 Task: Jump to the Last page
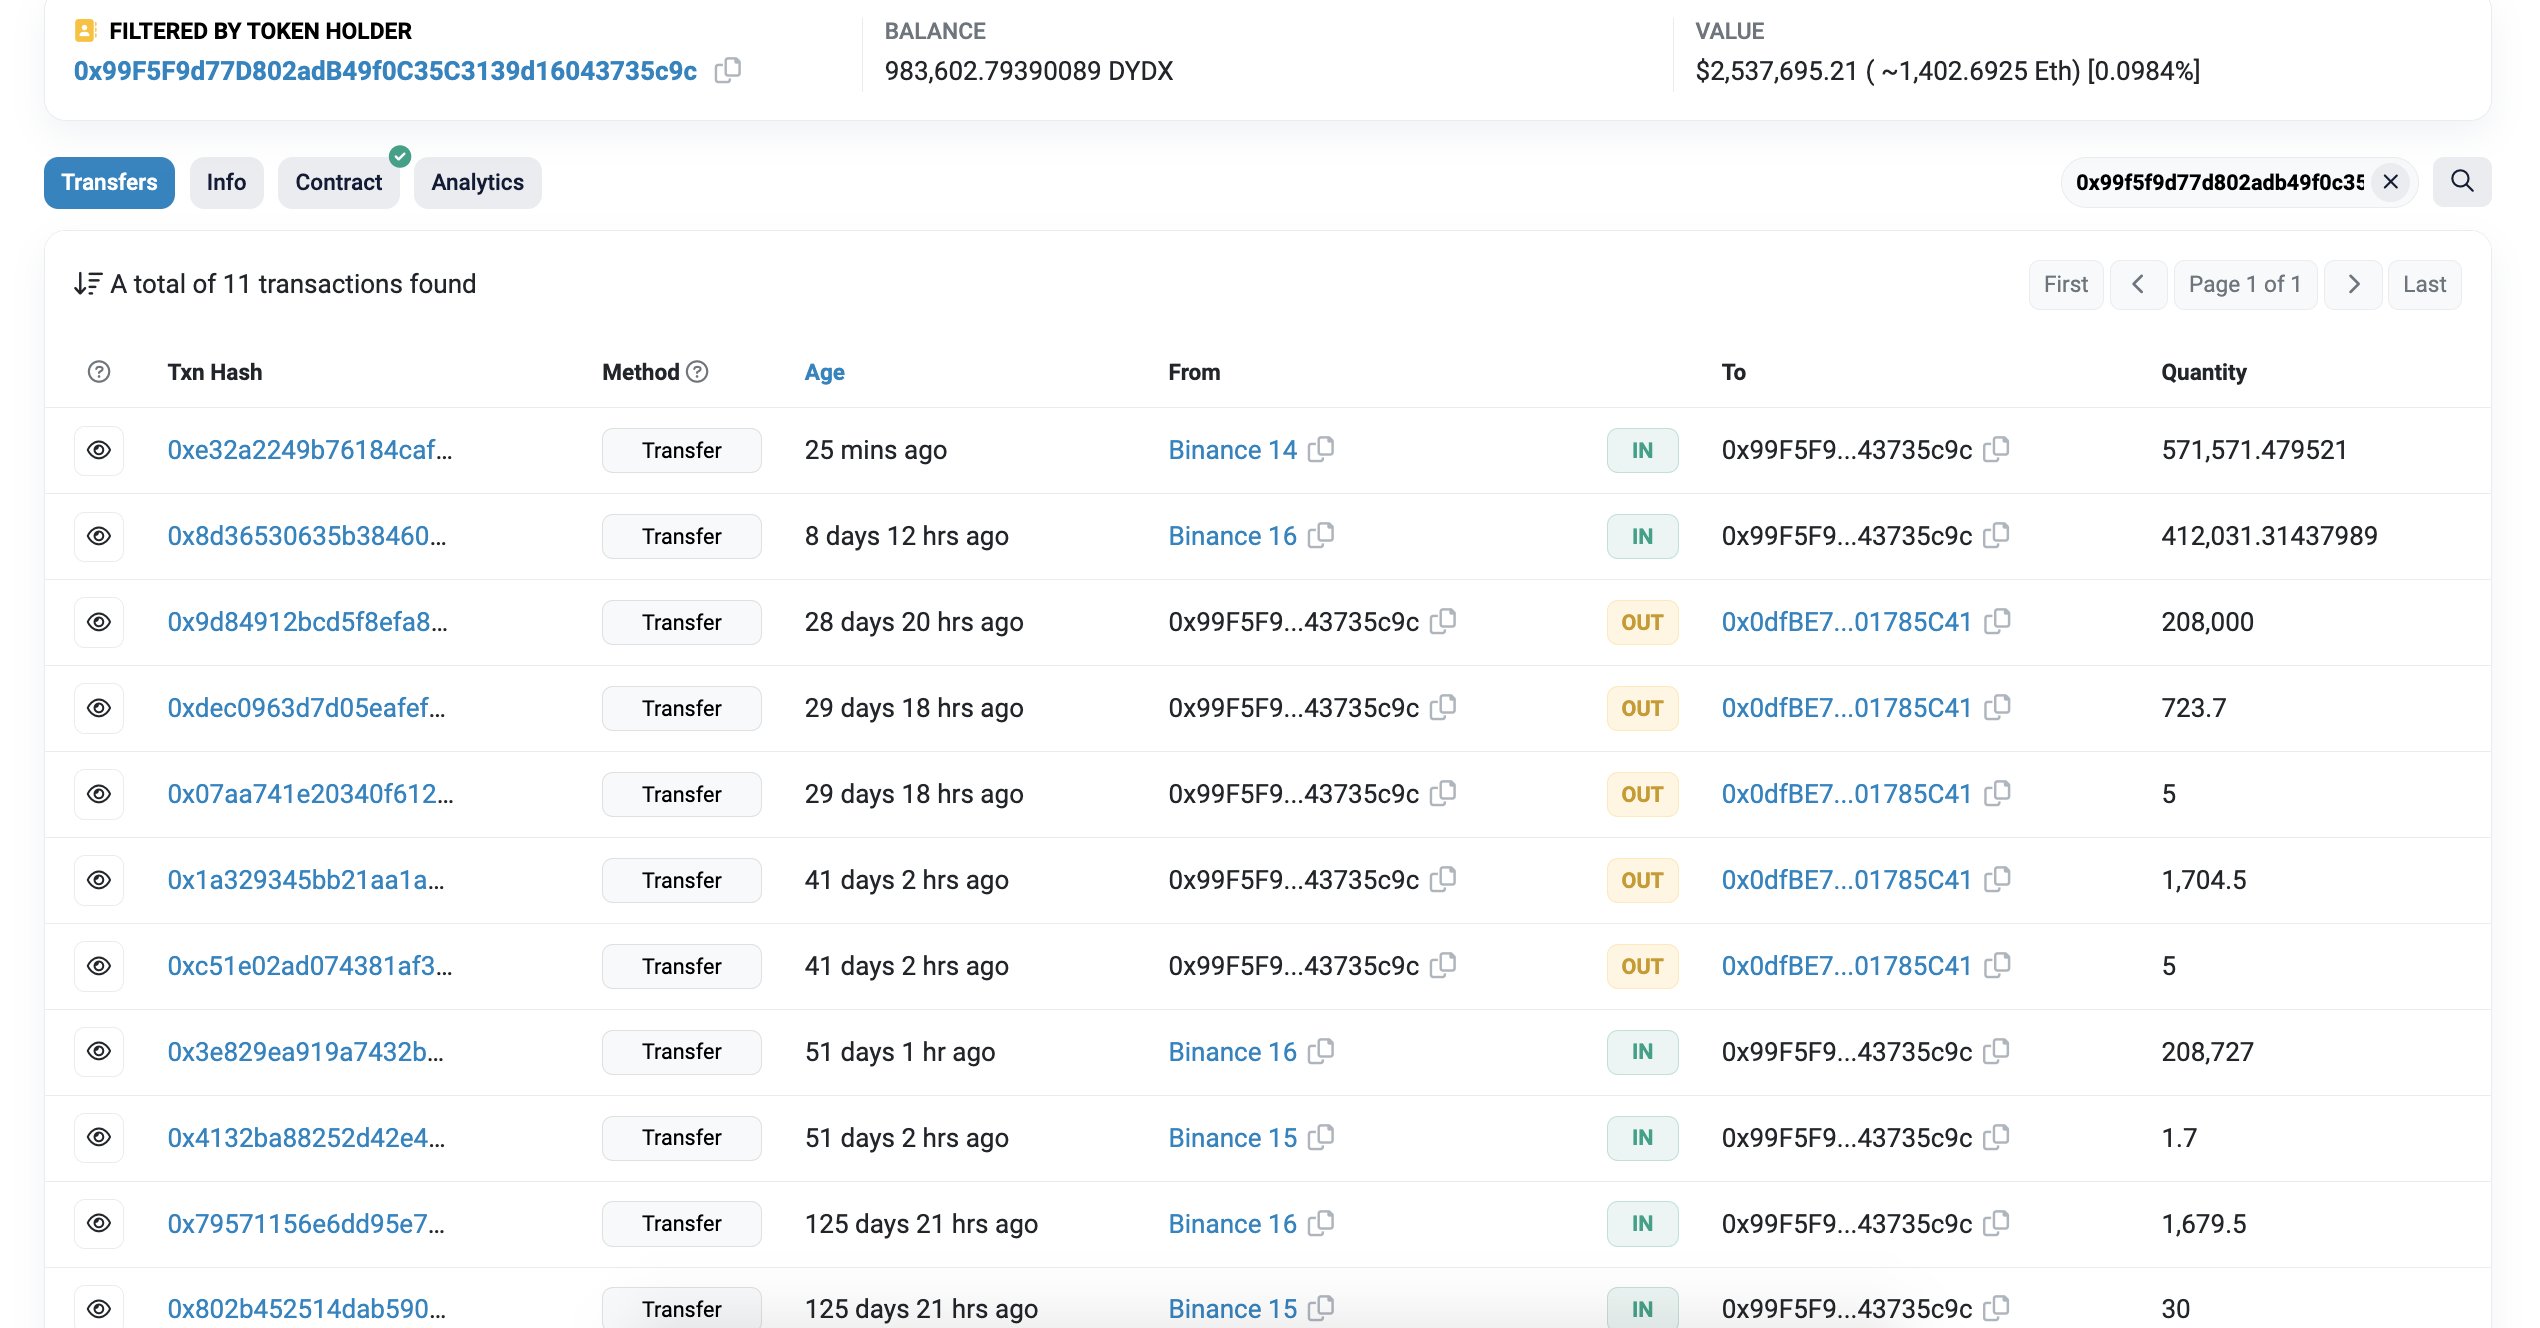coord(2424,283)
